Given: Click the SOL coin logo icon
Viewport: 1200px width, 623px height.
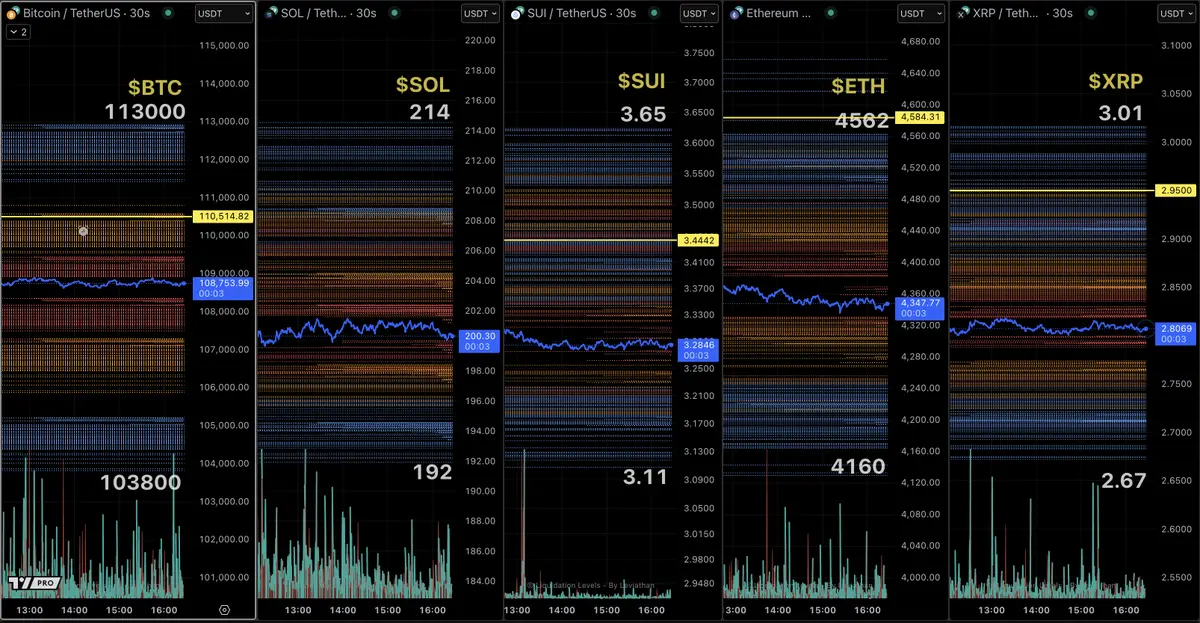Looking at the screenshot, I should click(x=271, y=14).
